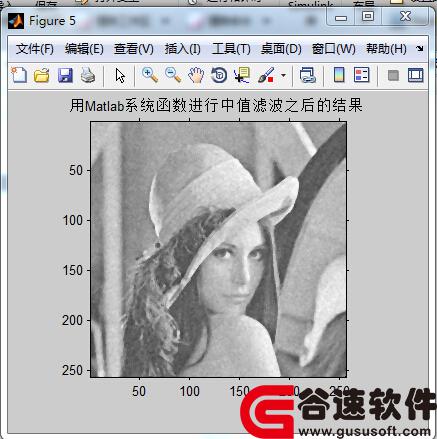
Task: Choose the Data Cursor tool
Action: tap(242, 75)
